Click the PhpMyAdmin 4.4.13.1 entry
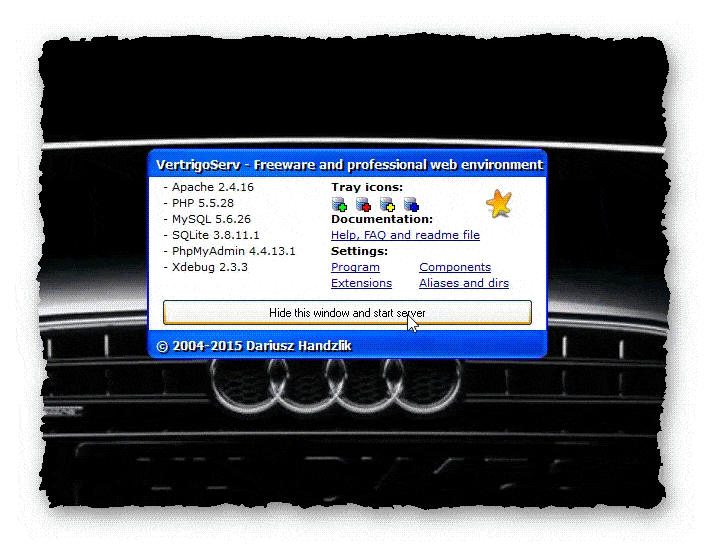Image resolution: width=704 pixels, height=544 pixels. pyautogui.click(x=229, y=251)
